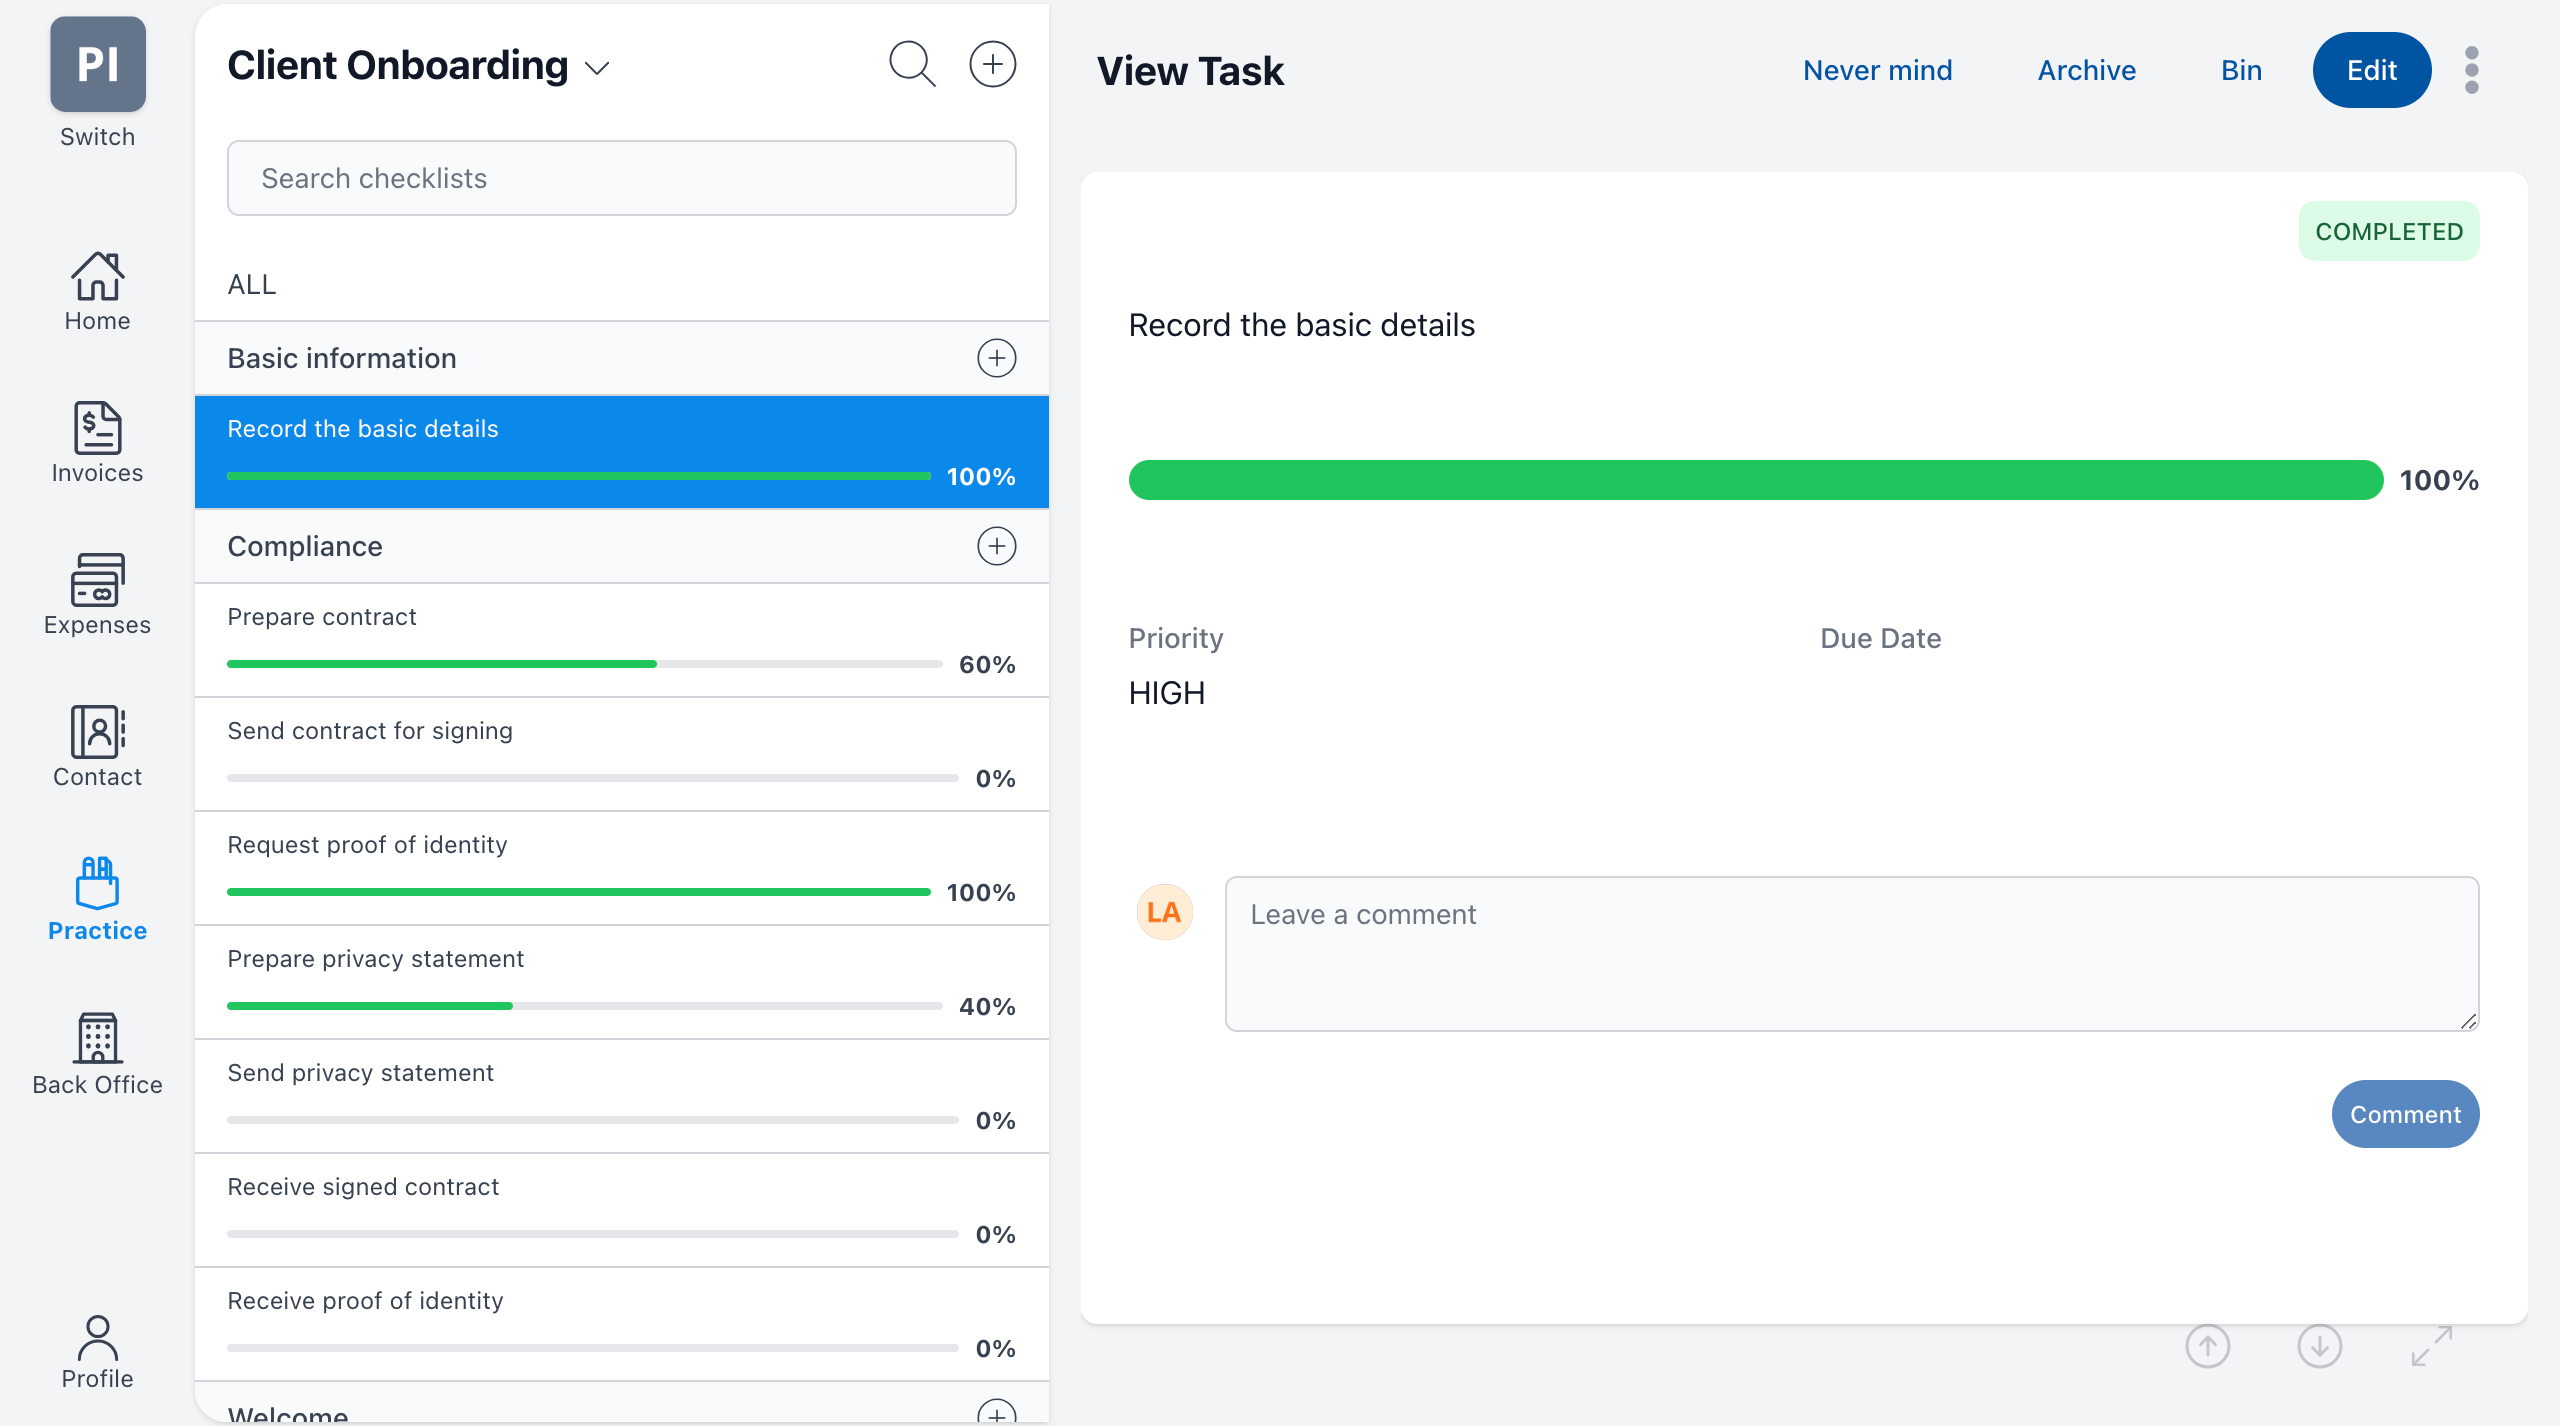The width and height of the screenshot is (2560, 1426).
Task: Click the expand fullscreen arrows icon
Action: (2431, 1346)
